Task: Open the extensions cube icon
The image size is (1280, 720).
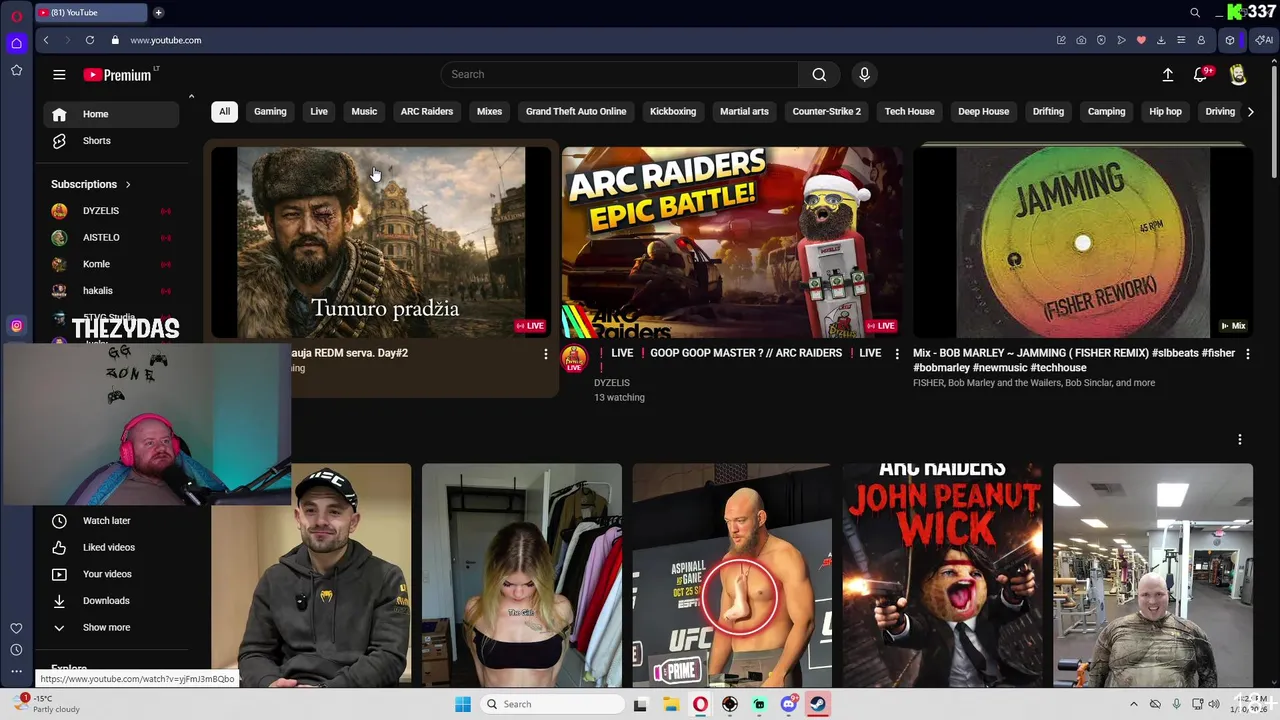Action: [x=1230, y=40]
